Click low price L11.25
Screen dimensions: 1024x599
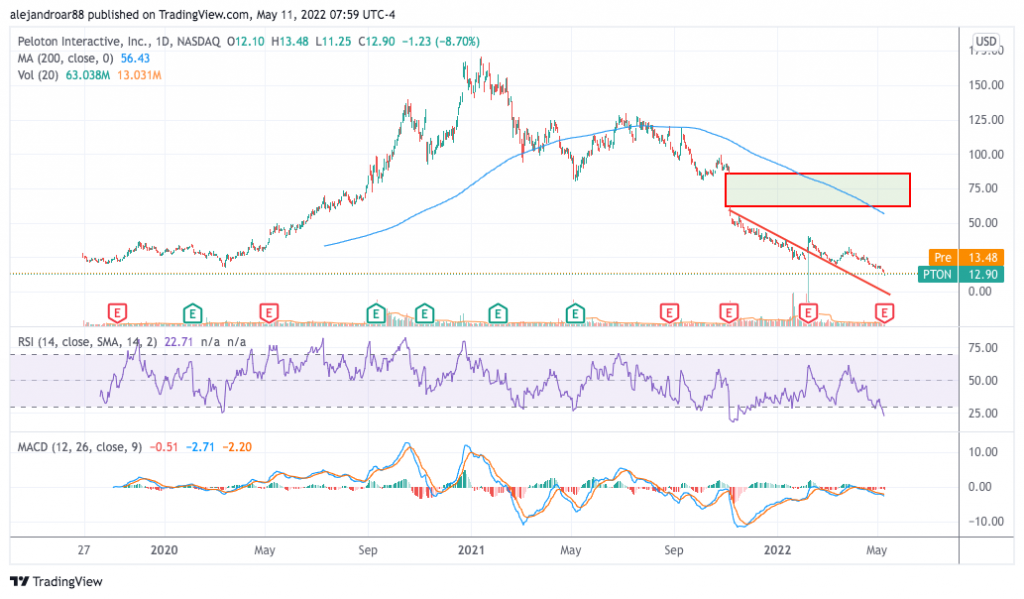(333, 41)
